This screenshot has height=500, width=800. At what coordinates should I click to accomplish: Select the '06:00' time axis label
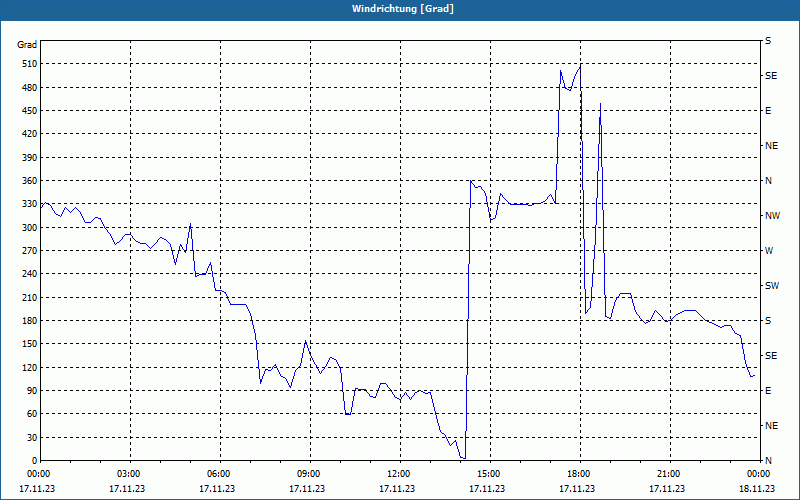[220, 474]
